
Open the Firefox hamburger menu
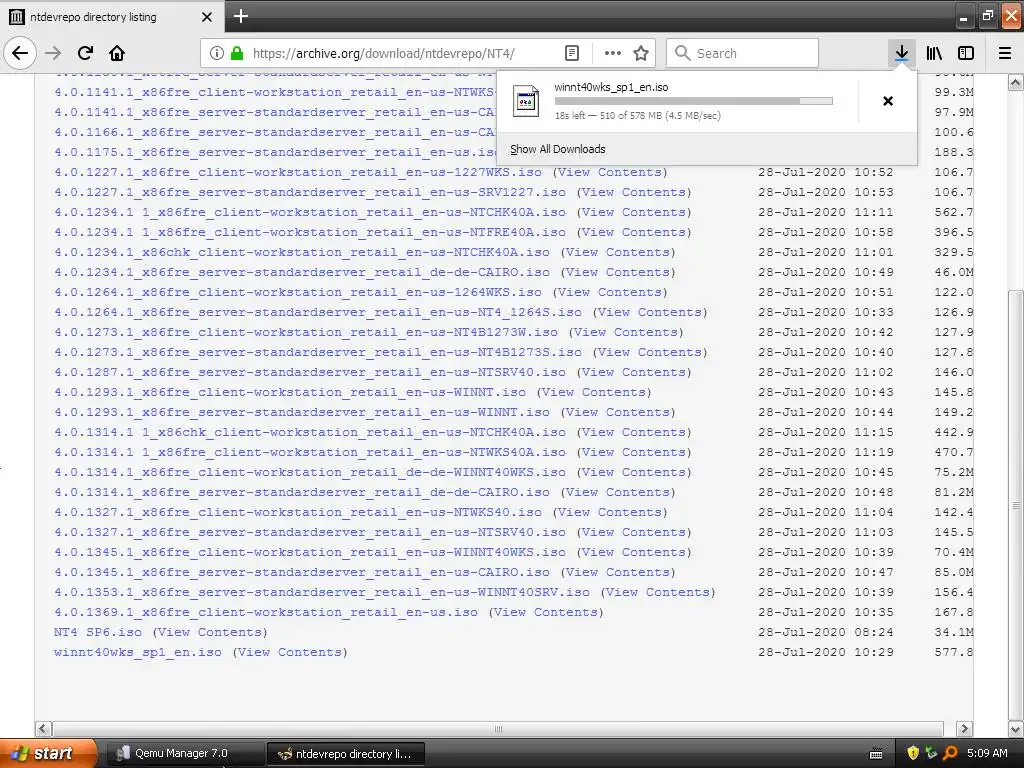[x=1005, y=53]
